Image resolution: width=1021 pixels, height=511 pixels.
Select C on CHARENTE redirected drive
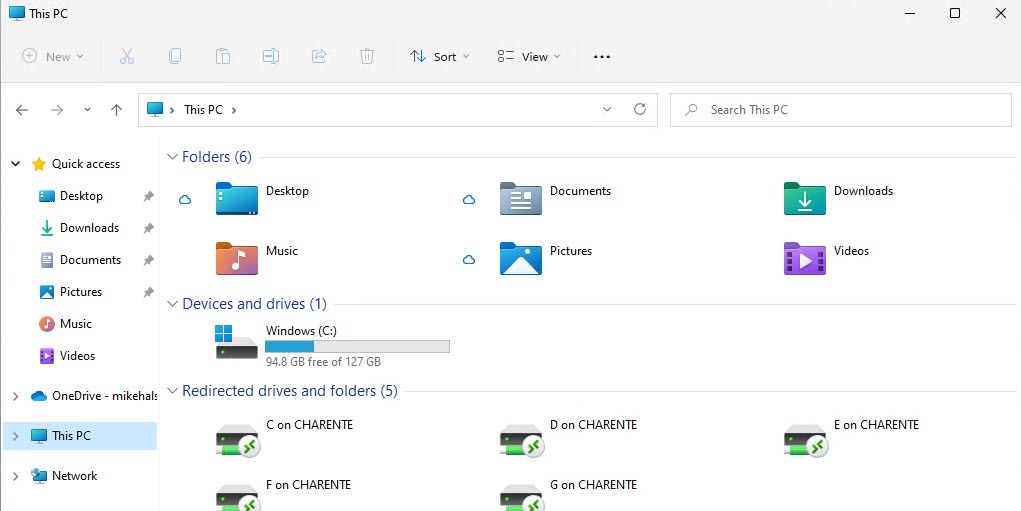(x=284, y=438)
